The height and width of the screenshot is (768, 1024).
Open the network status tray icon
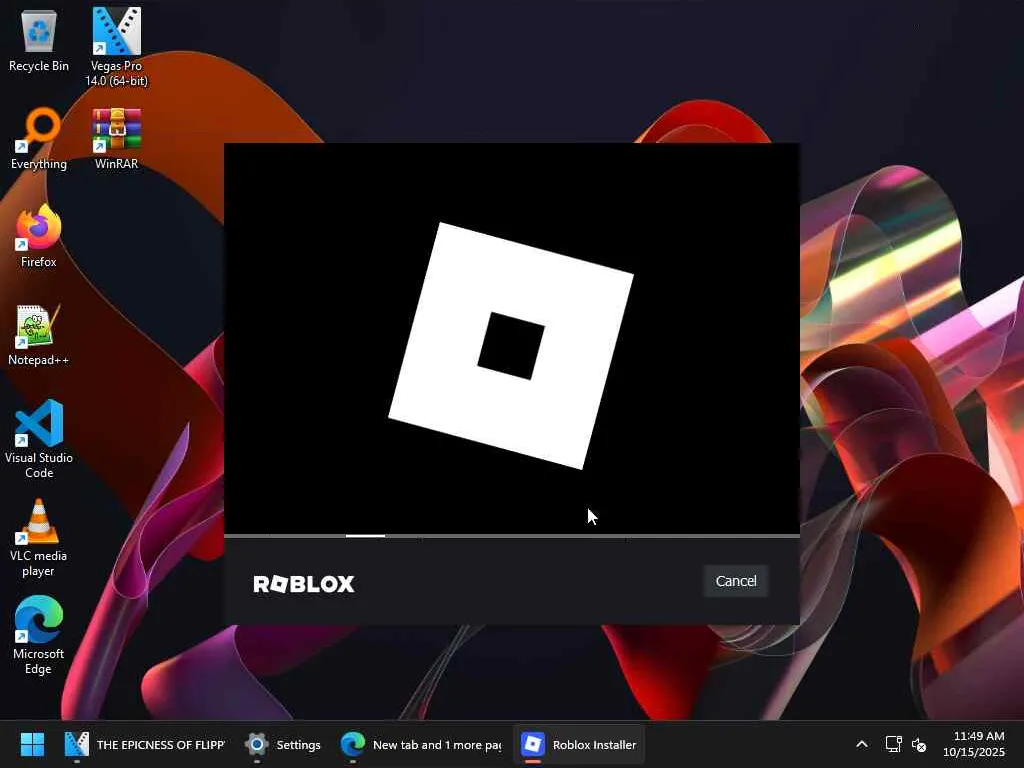pos(893,744)
